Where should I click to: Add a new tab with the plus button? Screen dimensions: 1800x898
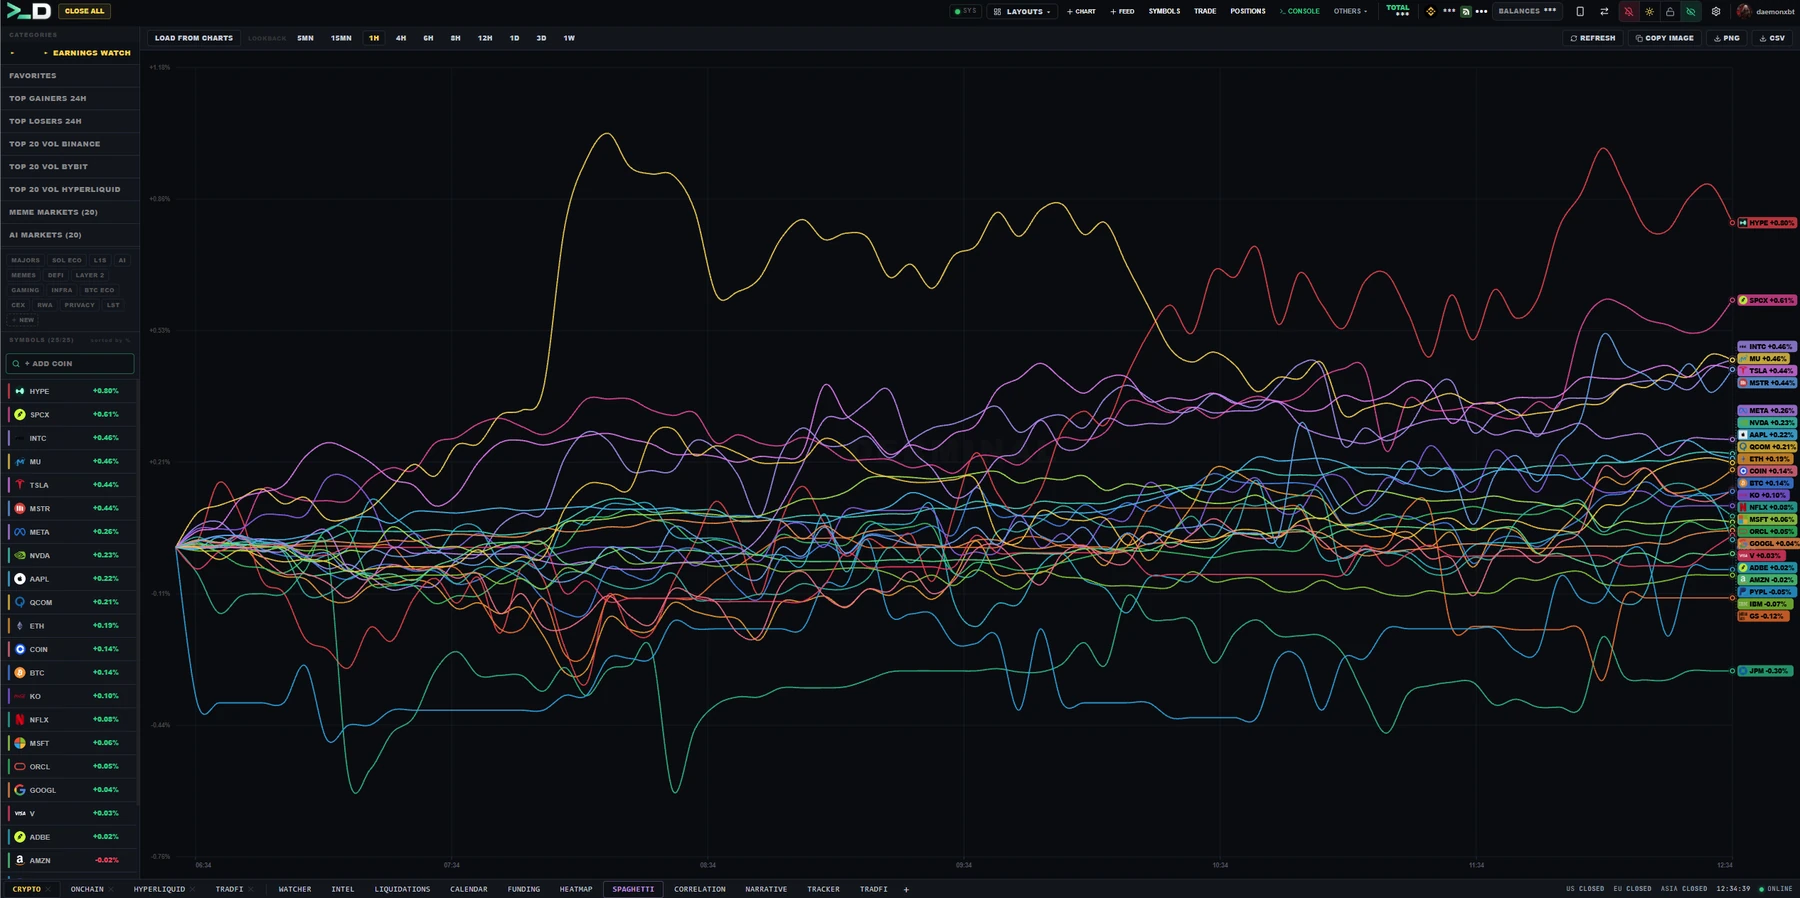point(906,889)
